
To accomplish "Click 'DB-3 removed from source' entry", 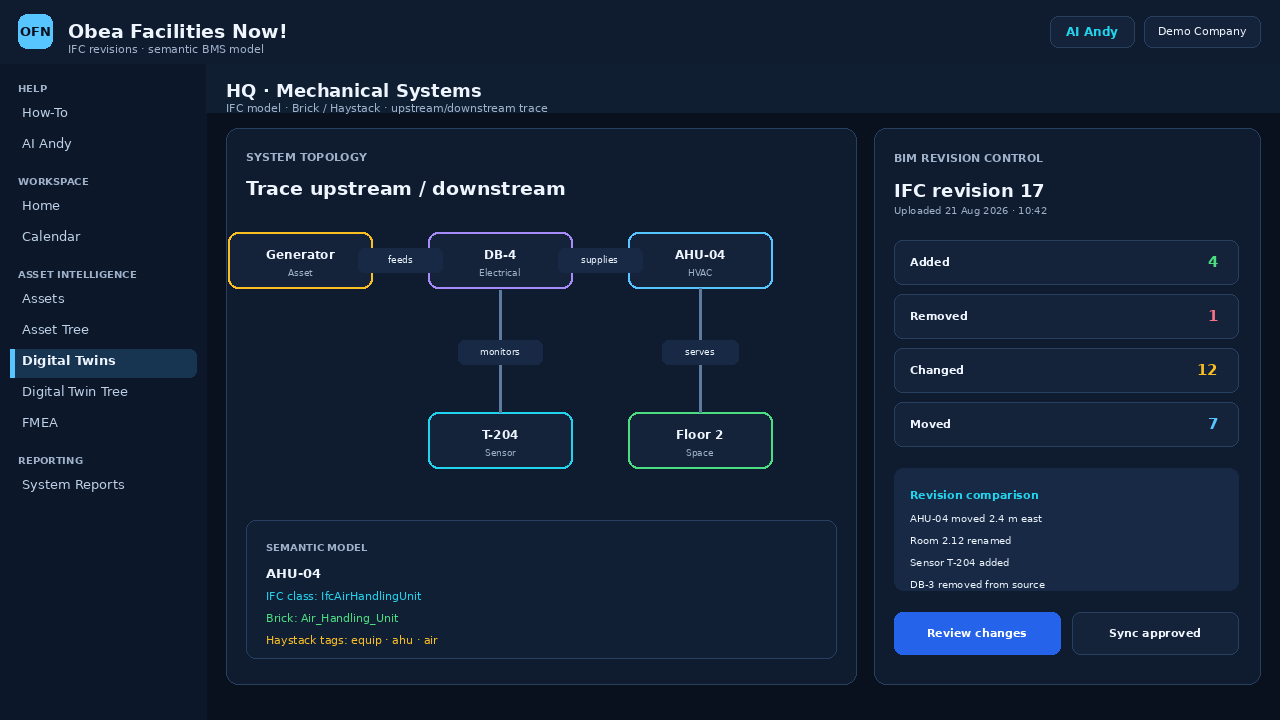I will pyautogui.click(x=977, y=585).
